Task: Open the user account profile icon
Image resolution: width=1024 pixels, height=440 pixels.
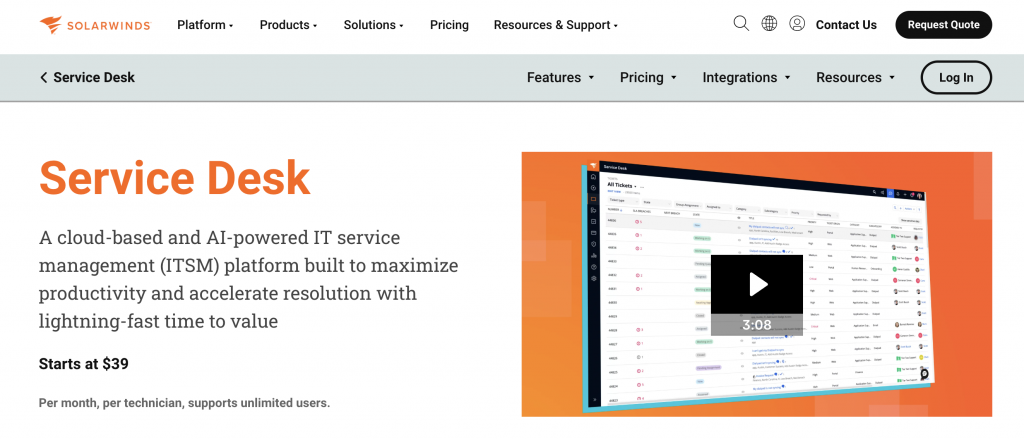Action: (x=797, y=24)
